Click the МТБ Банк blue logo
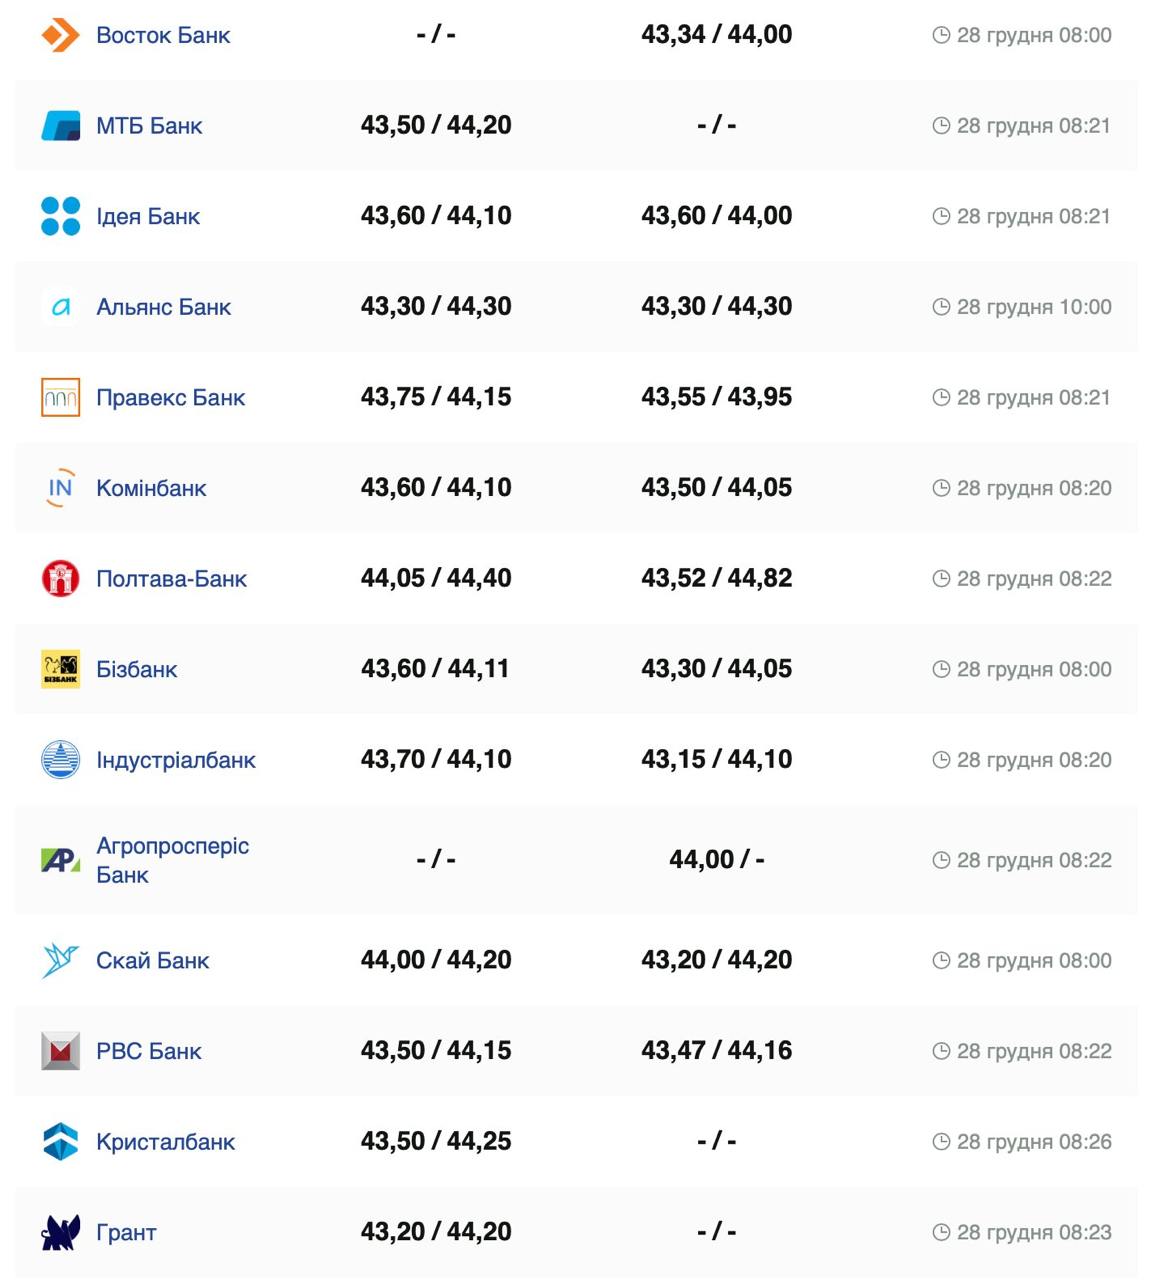Image resolution: width=1160 pixels, height=1280 pixels. (60, 126)
